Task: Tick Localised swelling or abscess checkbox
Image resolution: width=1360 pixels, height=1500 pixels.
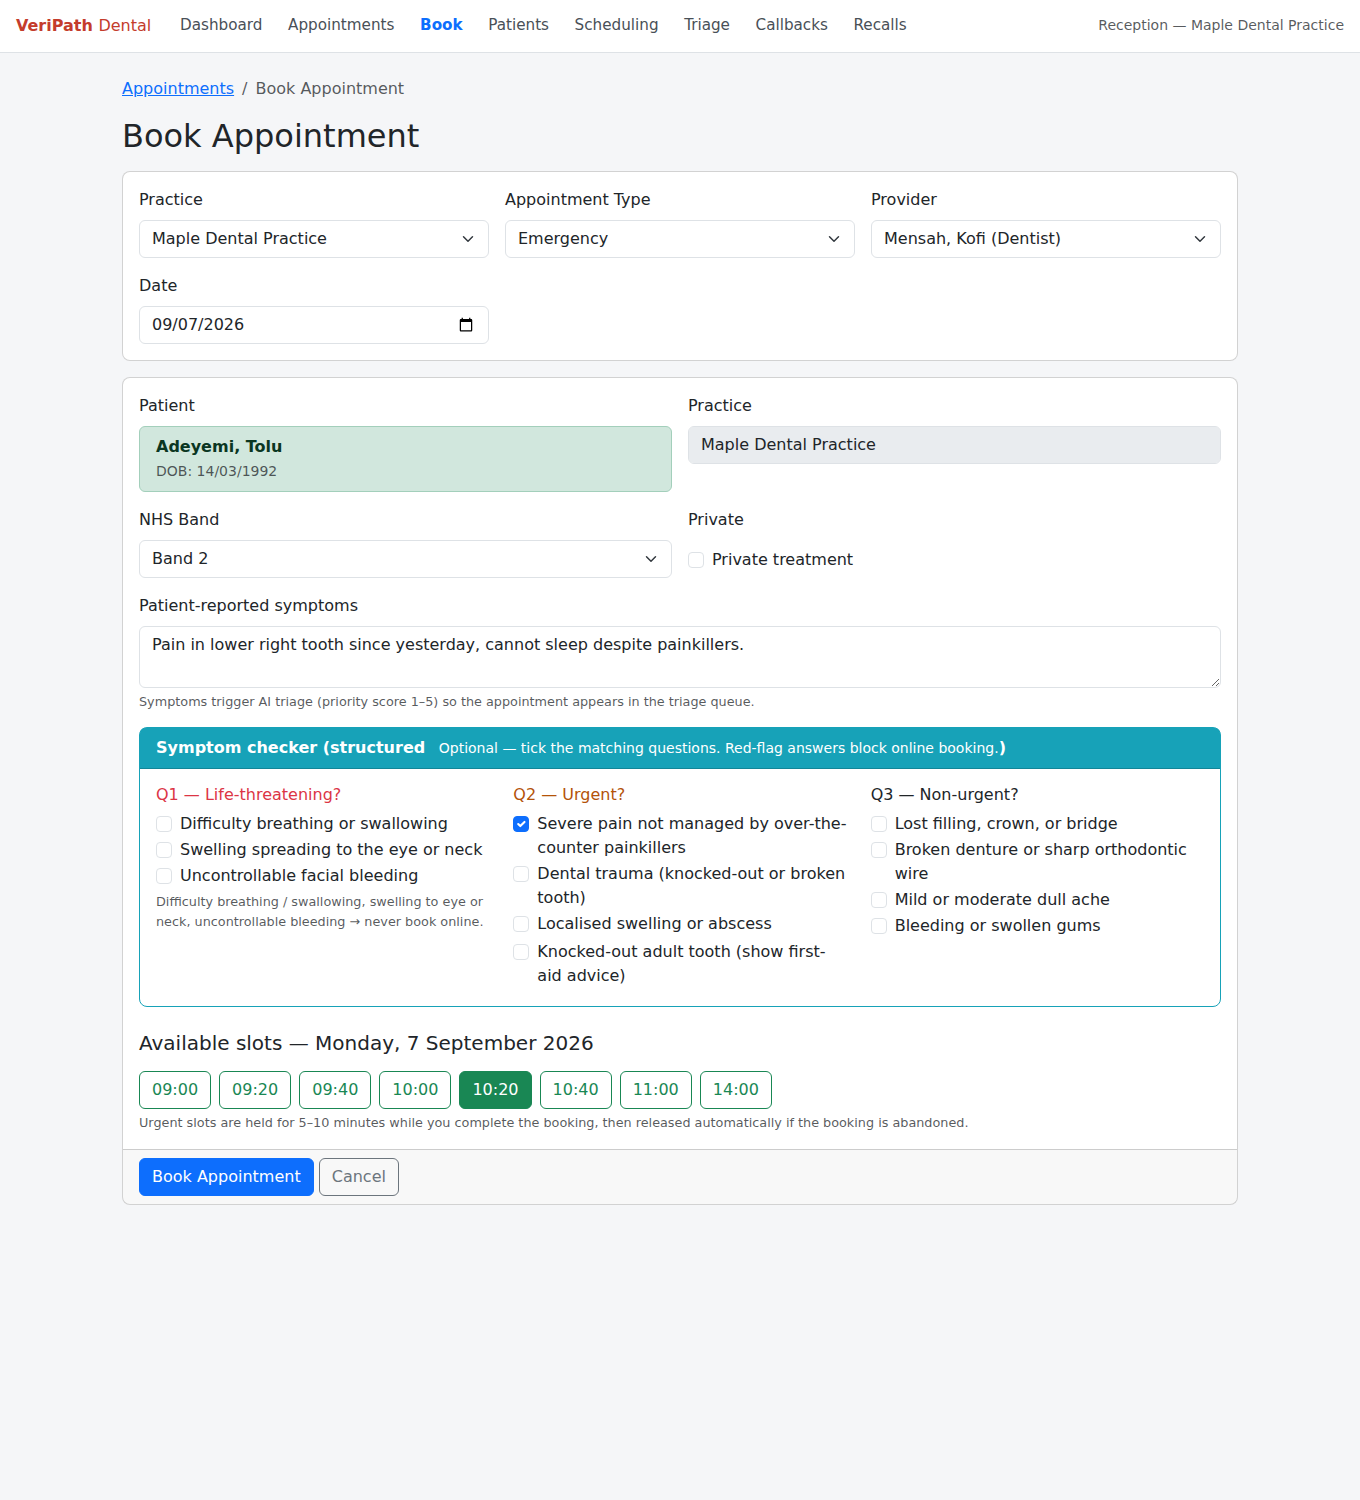Action: coord(521,924)
